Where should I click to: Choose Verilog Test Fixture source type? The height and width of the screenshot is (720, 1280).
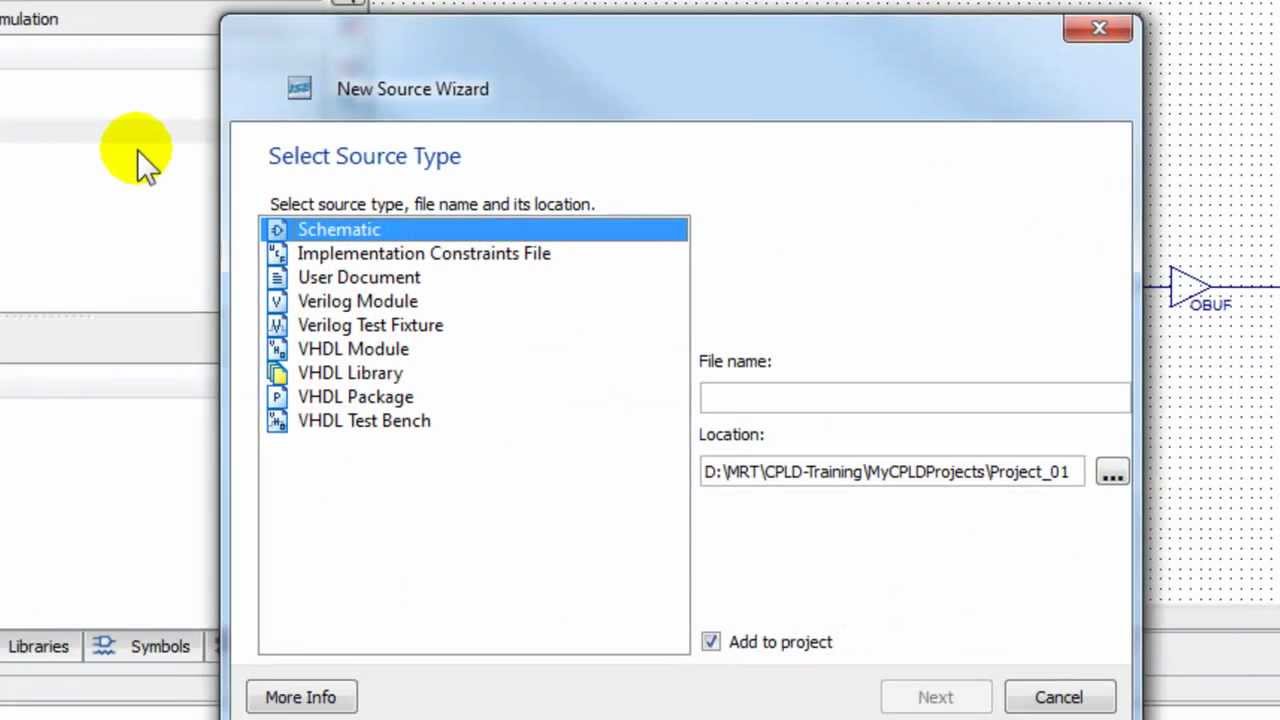(x=474, y=326)
